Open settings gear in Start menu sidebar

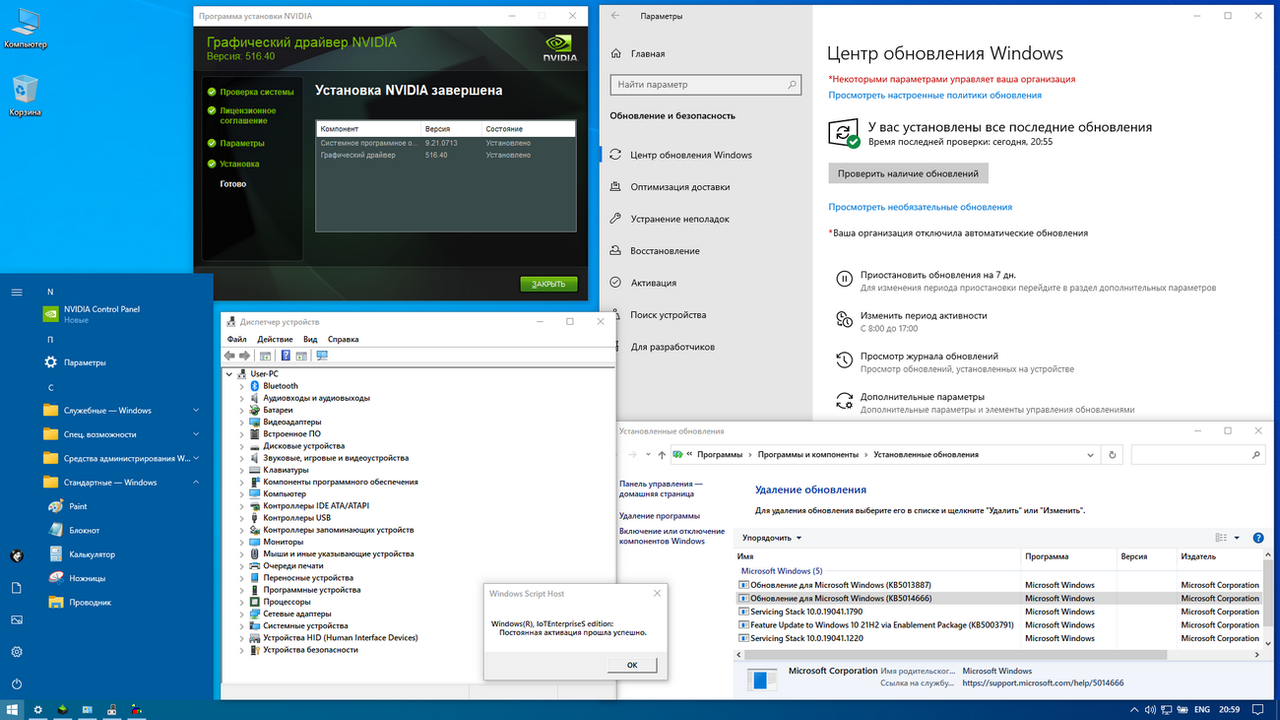[17, 652]
